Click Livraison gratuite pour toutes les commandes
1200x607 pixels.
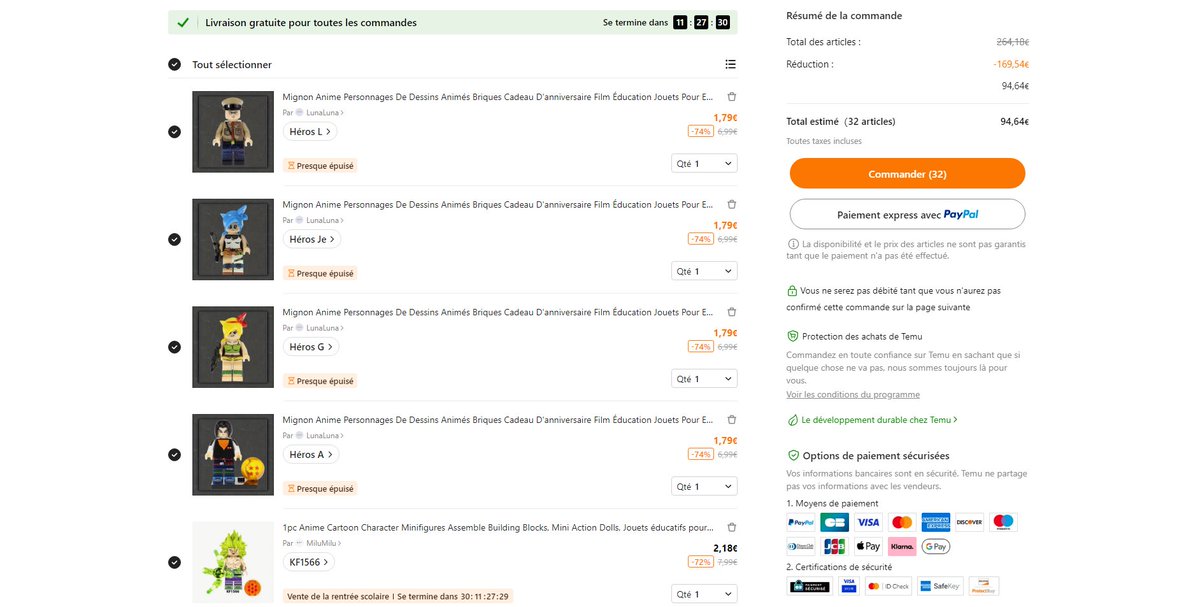311,22
